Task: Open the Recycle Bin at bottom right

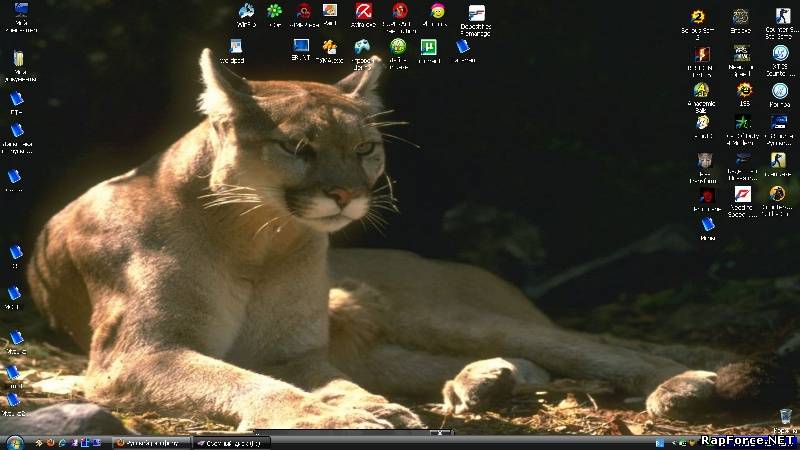Action: [x=786, y=416]
